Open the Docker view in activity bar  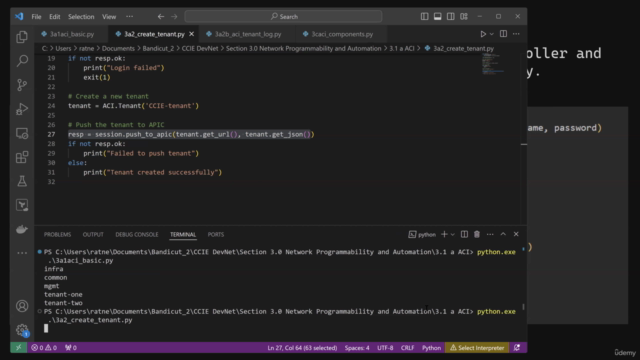(x=22, y=229)
